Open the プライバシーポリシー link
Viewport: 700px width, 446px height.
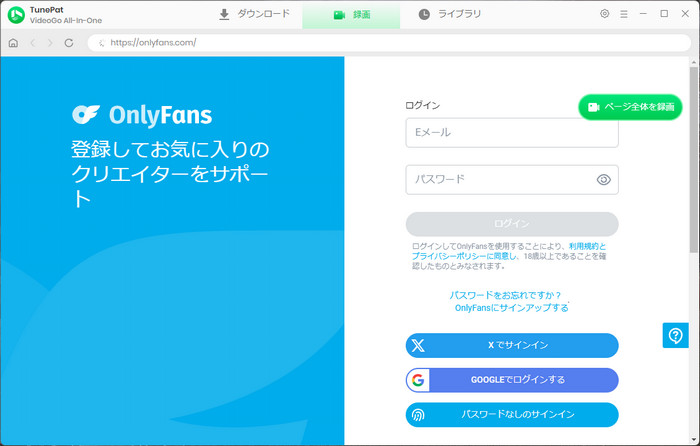tap(449, 256)
